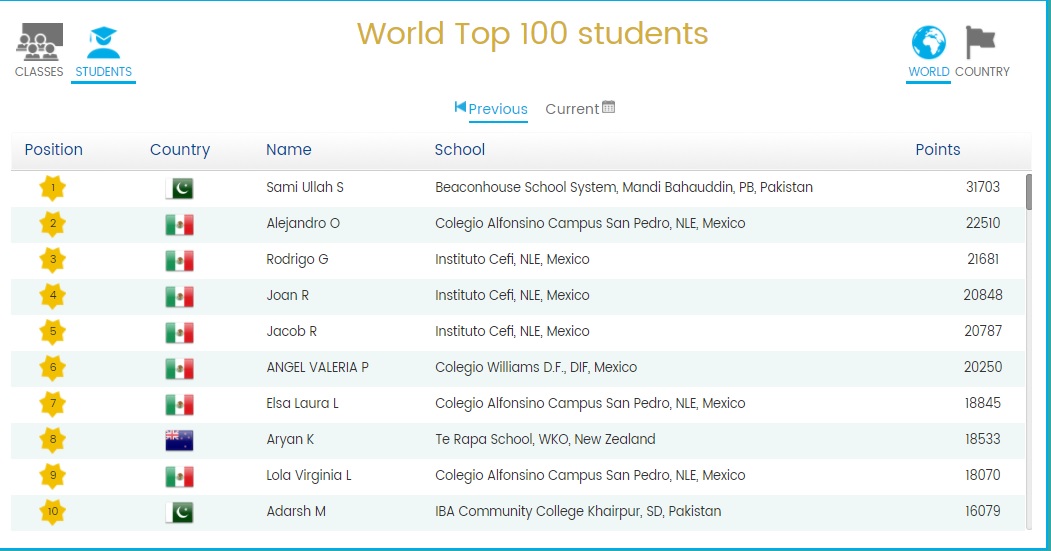Click the calendar icon beside Current
The width and height of the screenshot is (1051, 551).
point(609,107)
